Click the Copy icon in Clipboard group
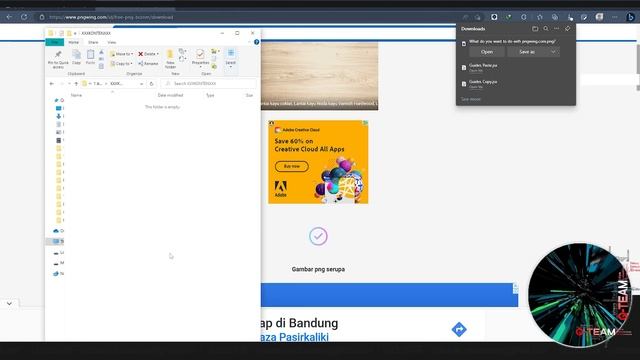This screenshot has width=640, height=360. pos(76,57)
